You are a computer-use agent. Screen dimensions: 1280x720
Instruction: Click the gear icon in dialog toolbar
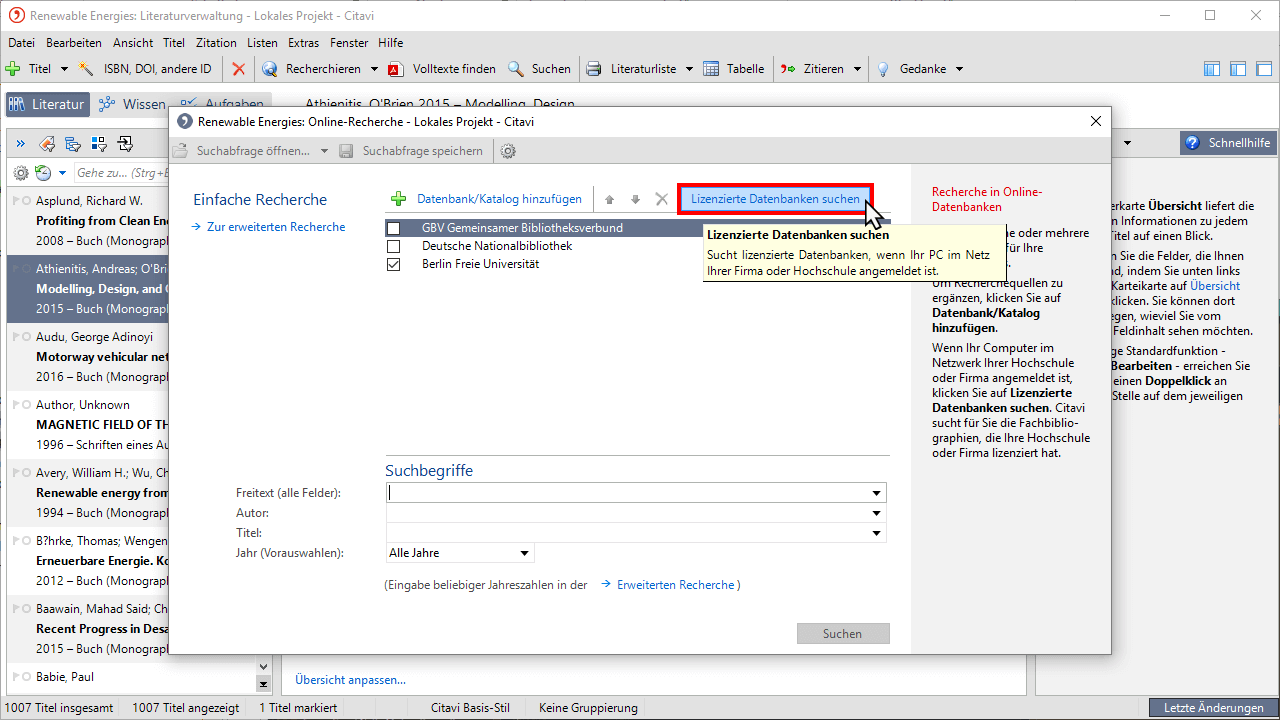click(x=508, y=151)
